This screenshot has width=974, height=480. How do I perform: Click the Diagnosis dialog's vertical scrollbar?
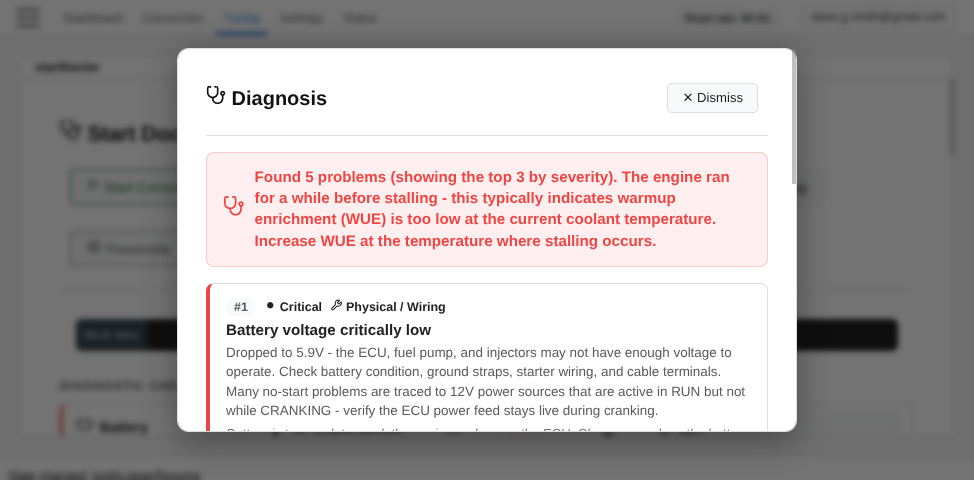794,118
